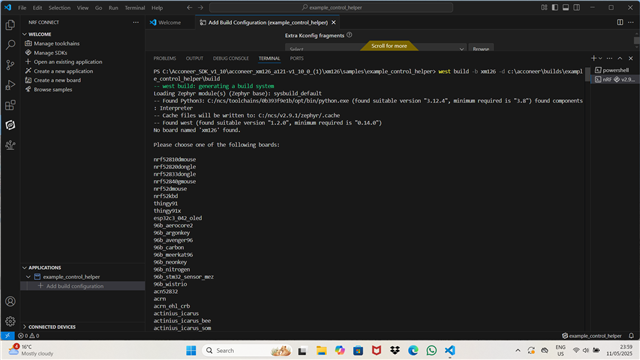
Task: Open the Search view in the activity bar
Action: (10, 45)
